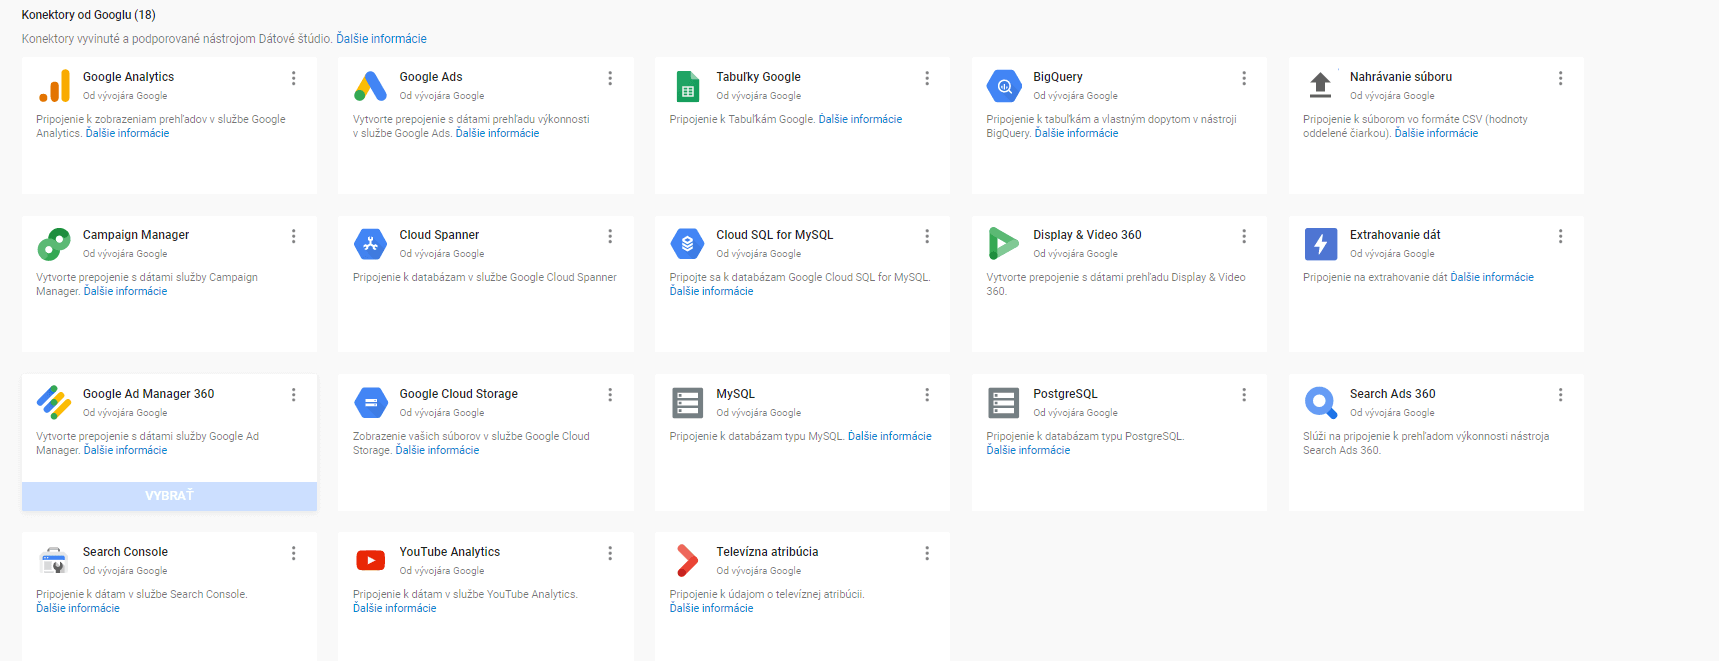This screenshot has height=661, width=1719.
Task: Open Extrahovanie dát three-dot menu
Action: click(1560, 236)
